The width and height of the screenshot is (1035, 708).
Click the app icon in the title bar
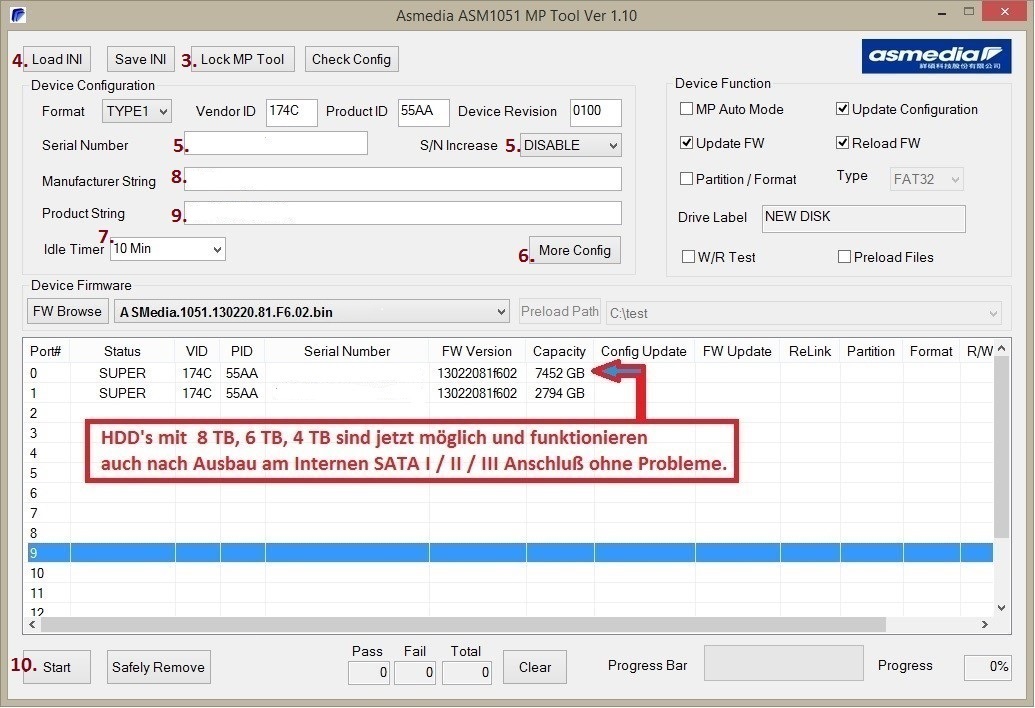coord(18,15)
